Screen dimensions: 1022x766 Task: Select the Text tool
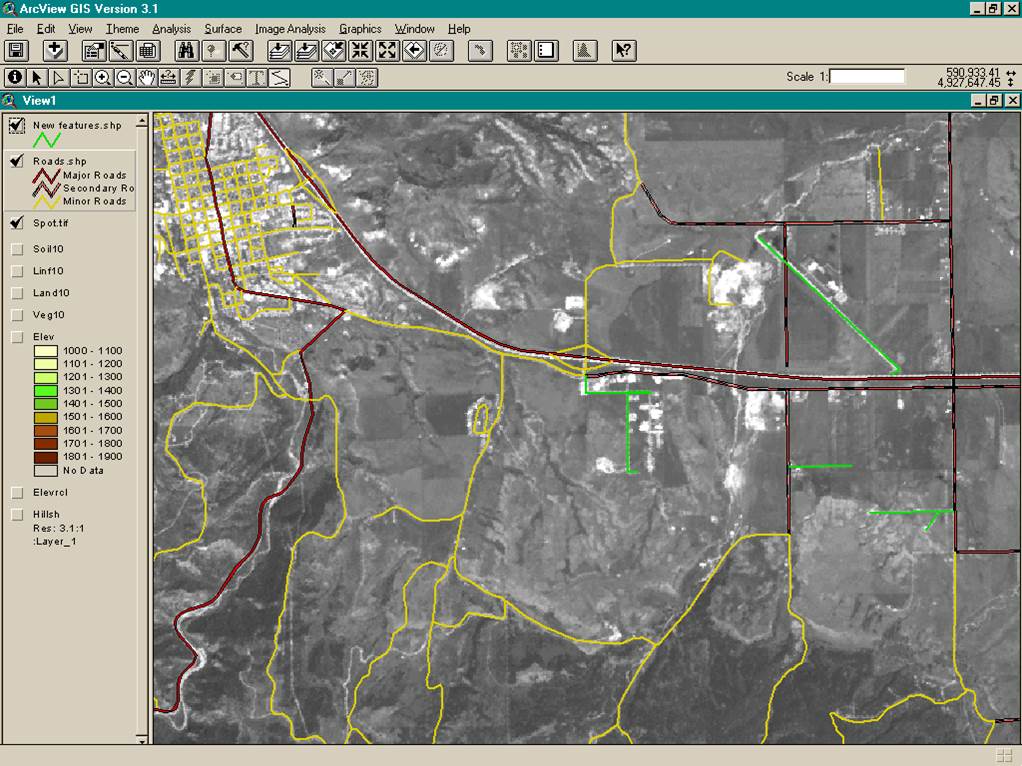[256, 77]
